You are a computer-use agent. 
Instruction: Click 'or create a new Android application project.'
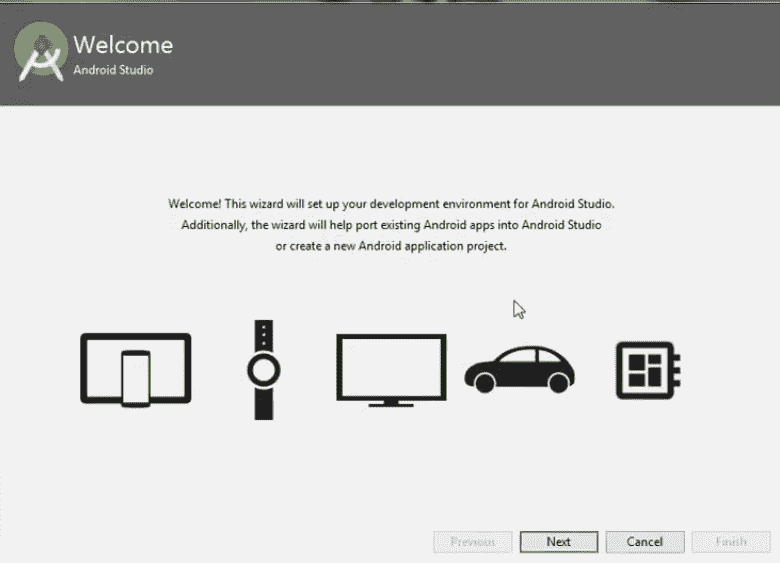coord(391,246)
